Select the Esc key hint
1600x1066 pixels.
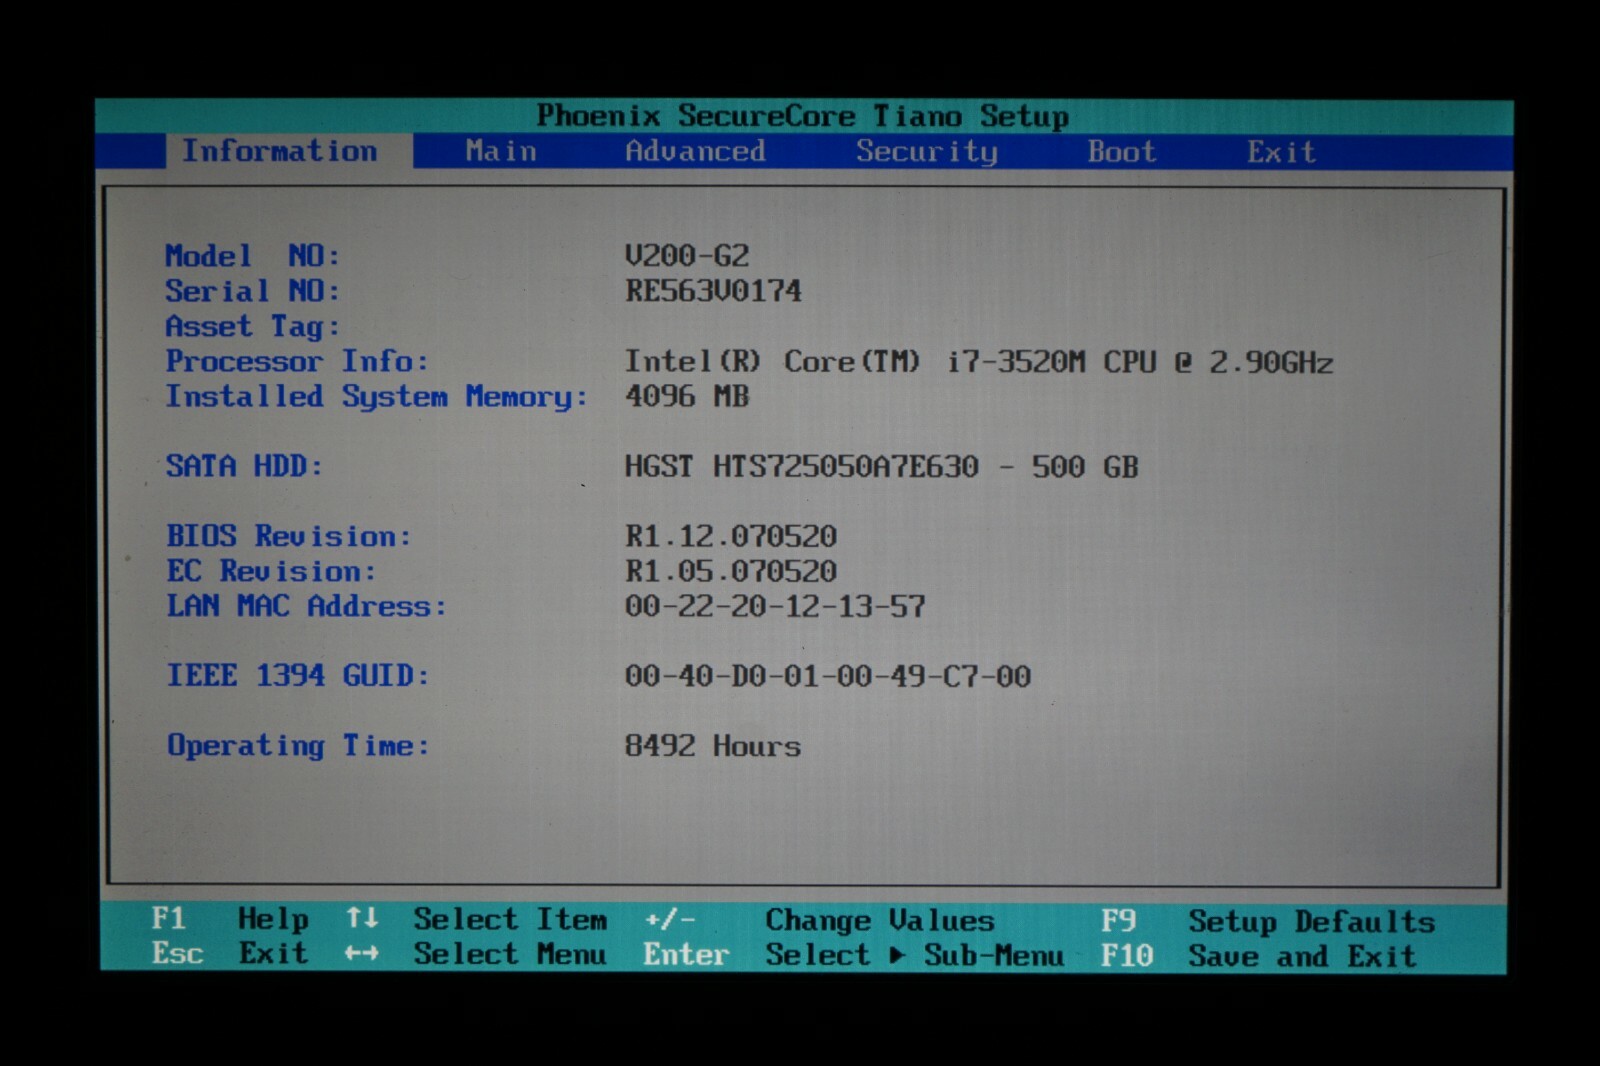[x=177, y=953]
